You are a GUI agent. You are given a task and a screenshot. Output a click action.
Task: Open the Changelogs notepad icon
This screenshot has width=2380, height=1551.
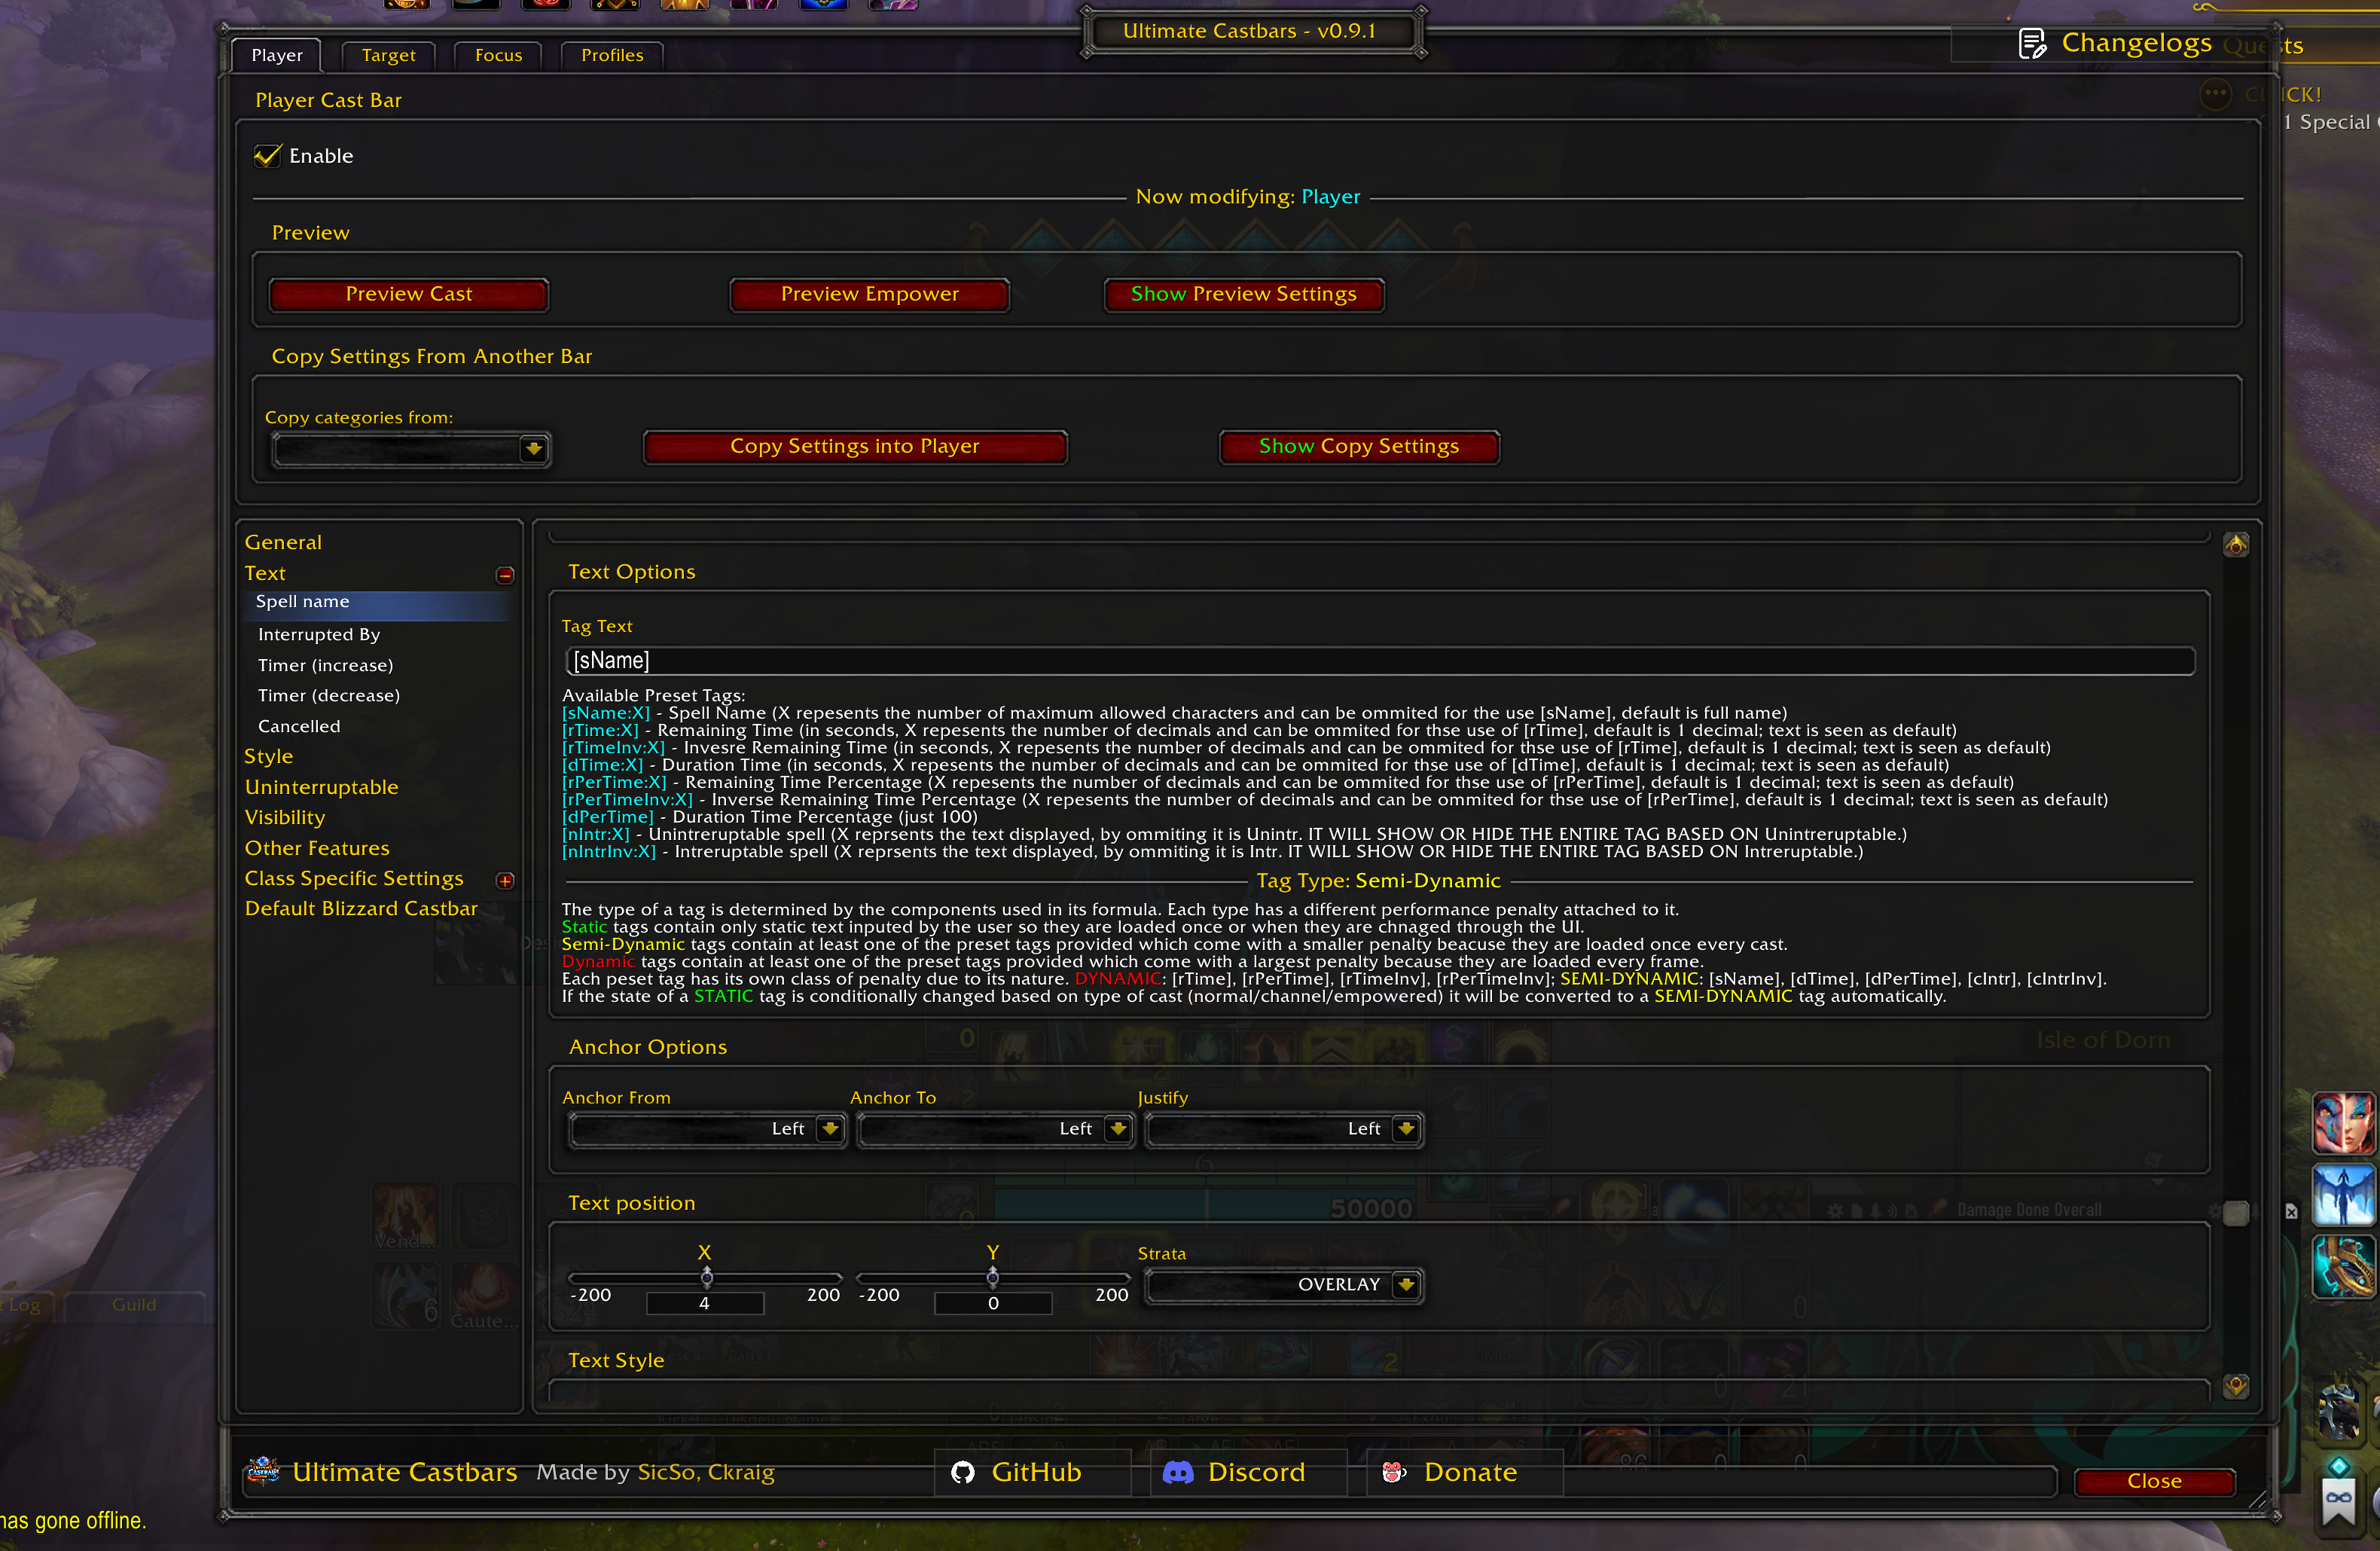[x=2032, y=44]
